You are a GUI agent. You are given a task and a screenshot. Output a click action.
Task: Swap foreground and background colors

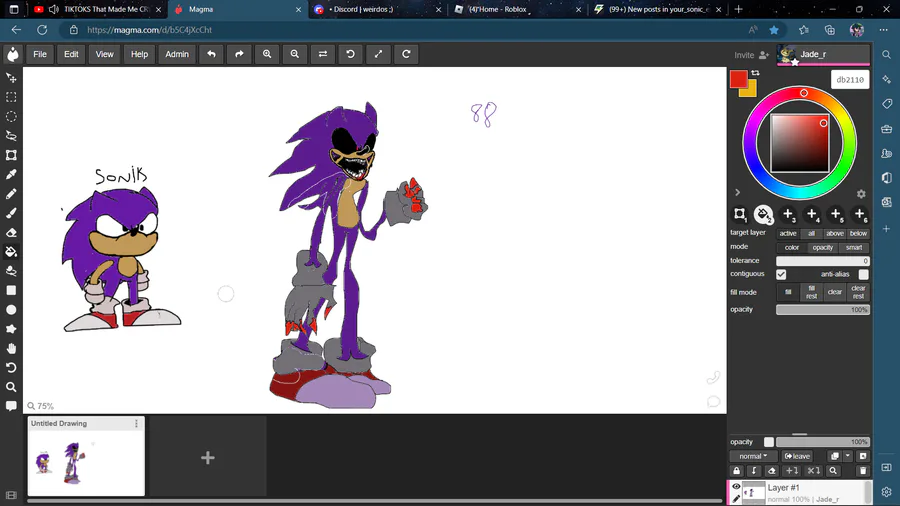click(x=755, y=73)
